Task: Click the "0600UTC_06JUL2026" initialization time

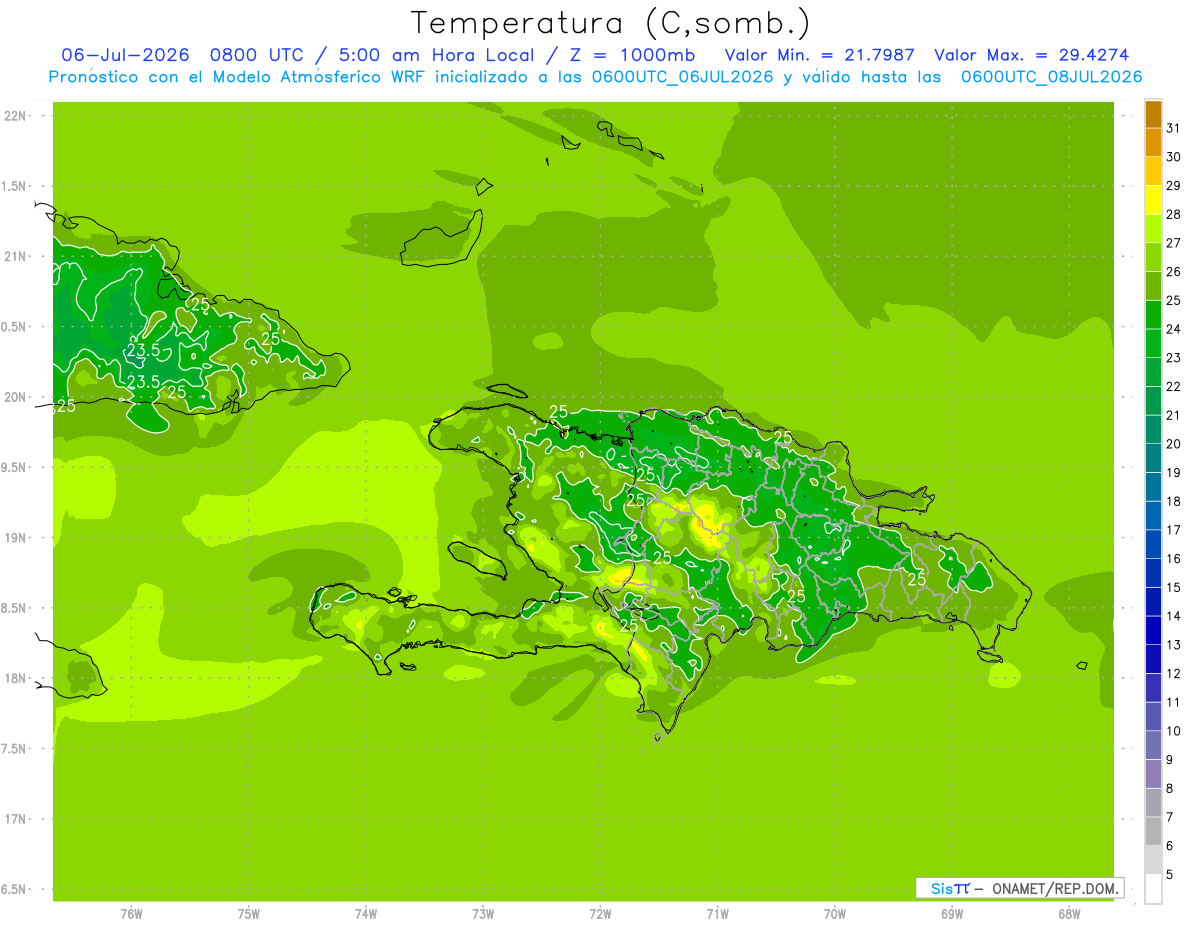Action: (682, 77)
